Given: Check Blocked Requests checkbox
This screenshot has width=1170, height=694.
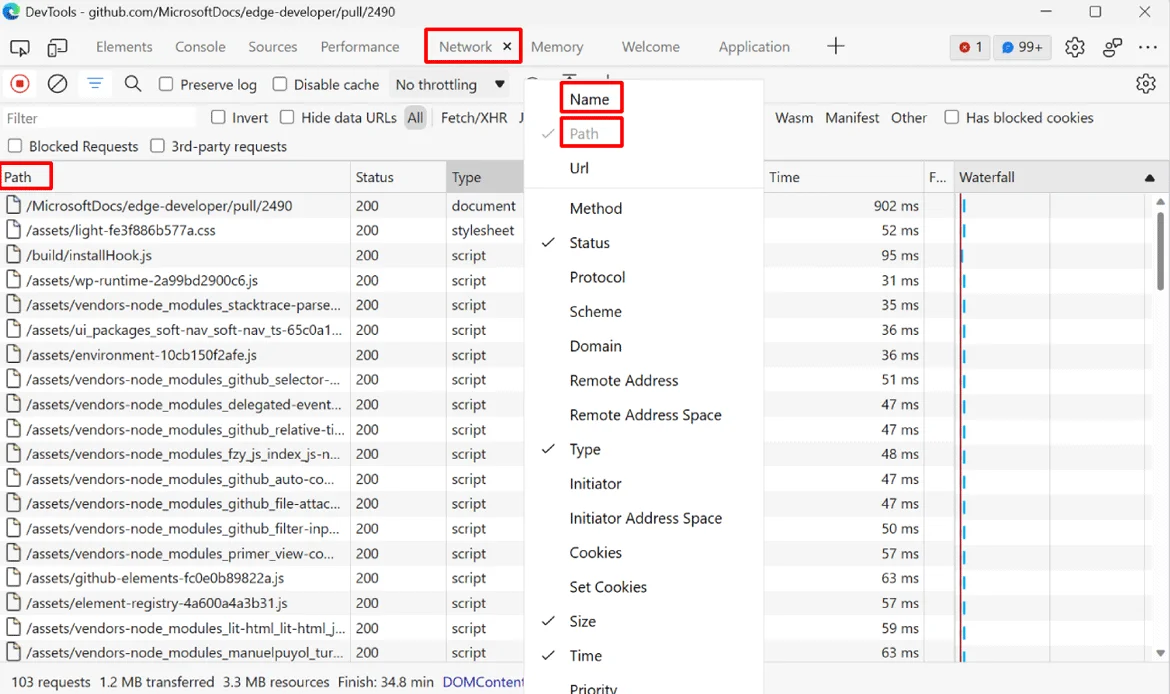Looking at the screenshot, I should [x=15, y=146].
